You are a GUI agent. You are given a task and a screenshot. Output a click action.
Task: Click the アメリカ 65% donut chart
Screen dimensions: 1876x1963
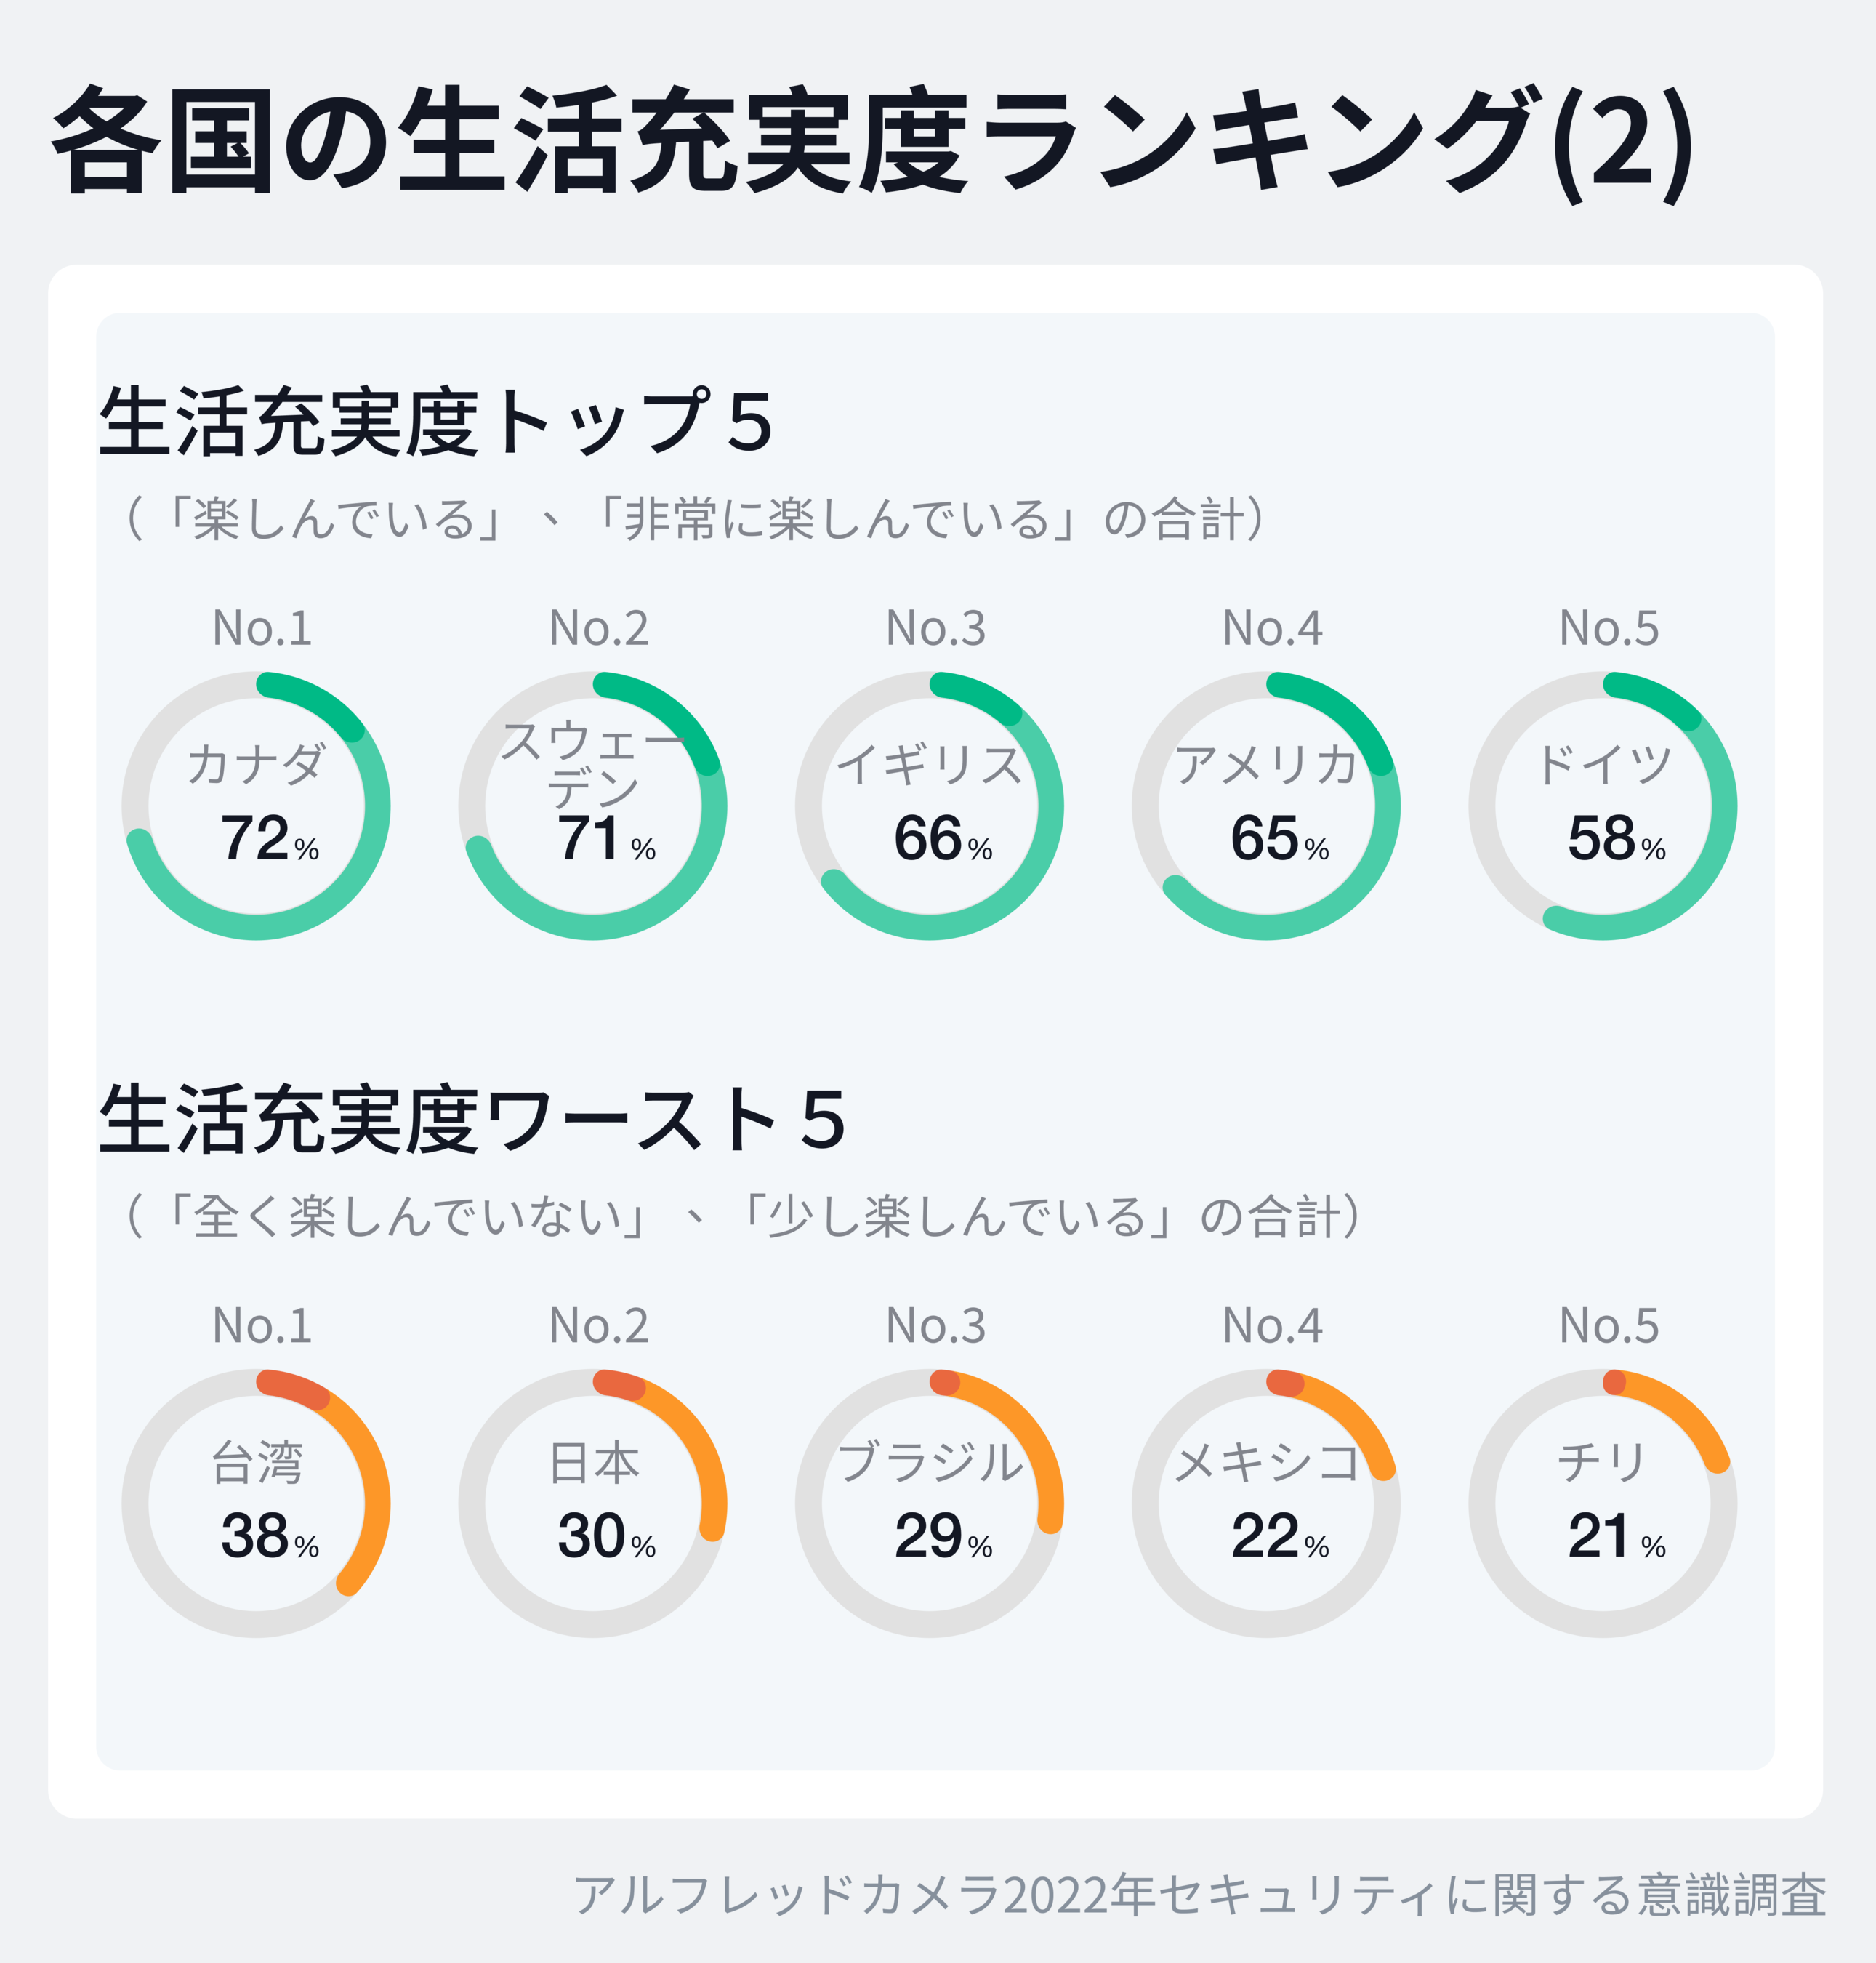point(1266,806)
